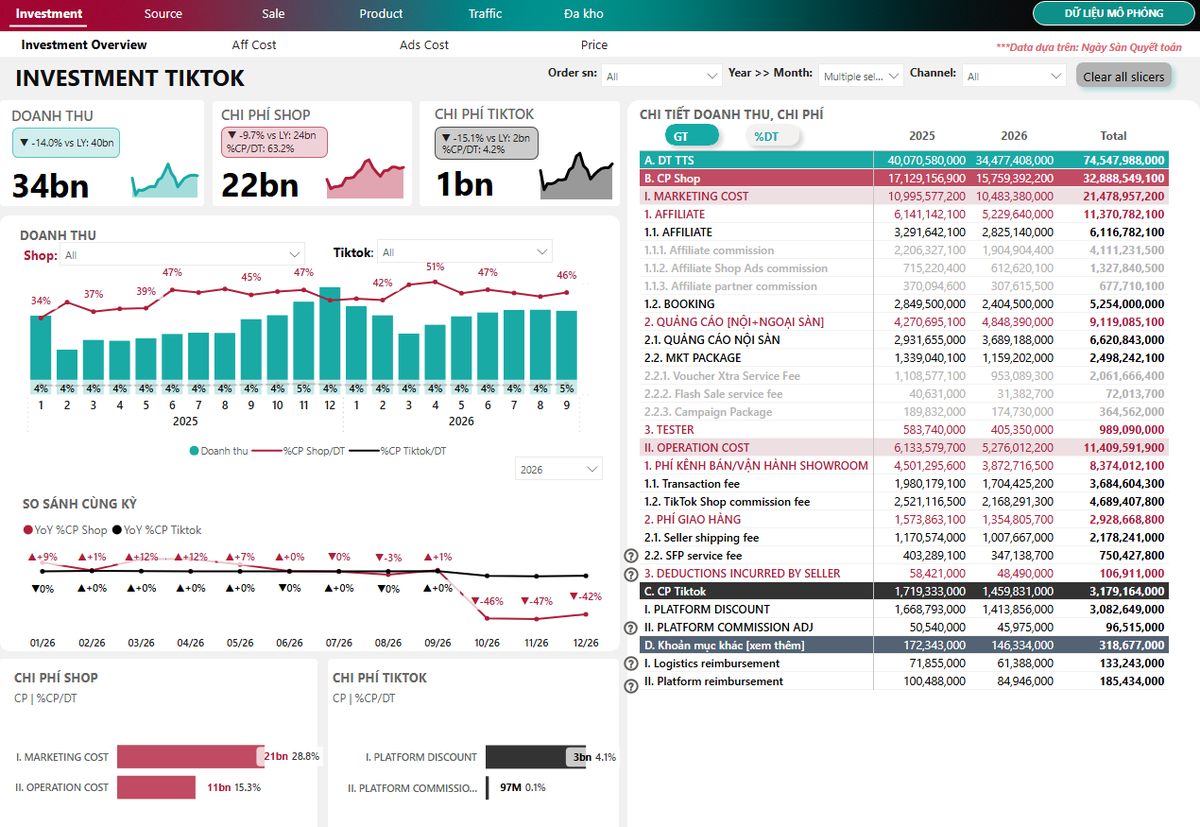Image resolution: width=1200 pixels, height=827 pixels.
Task: Select row I. MARKETING COST in table
Action: [x=903, y=196]
